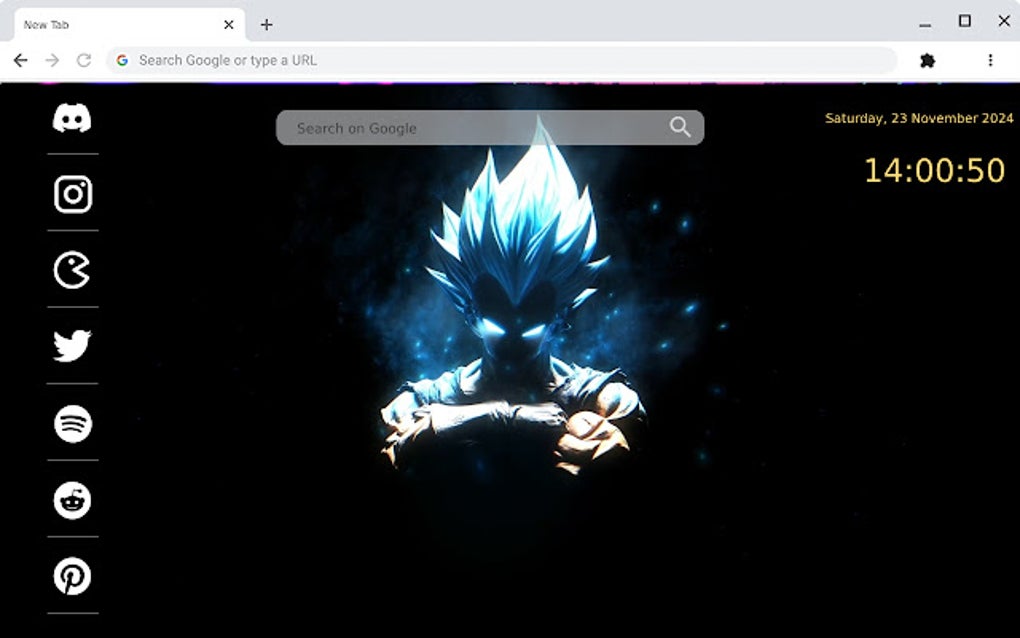Click the browser address bar

click(x=400, y=60)
